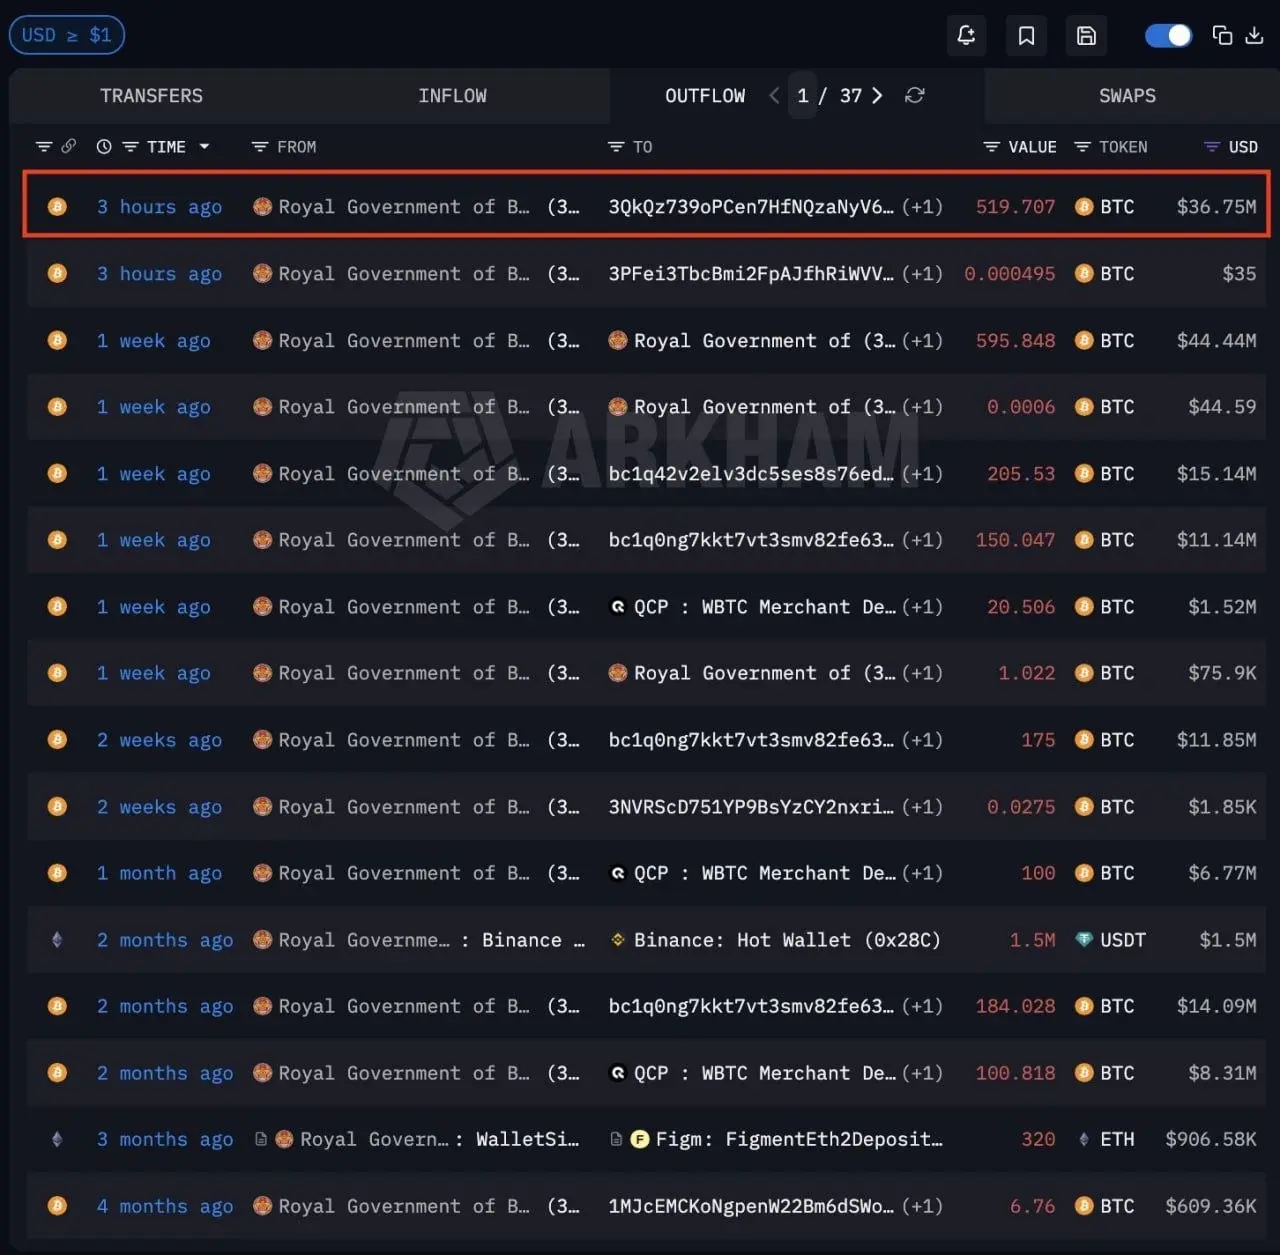Open the FROM column filter
Image resolution: width=1280 pixels, height=1255 pixels.
260,147
